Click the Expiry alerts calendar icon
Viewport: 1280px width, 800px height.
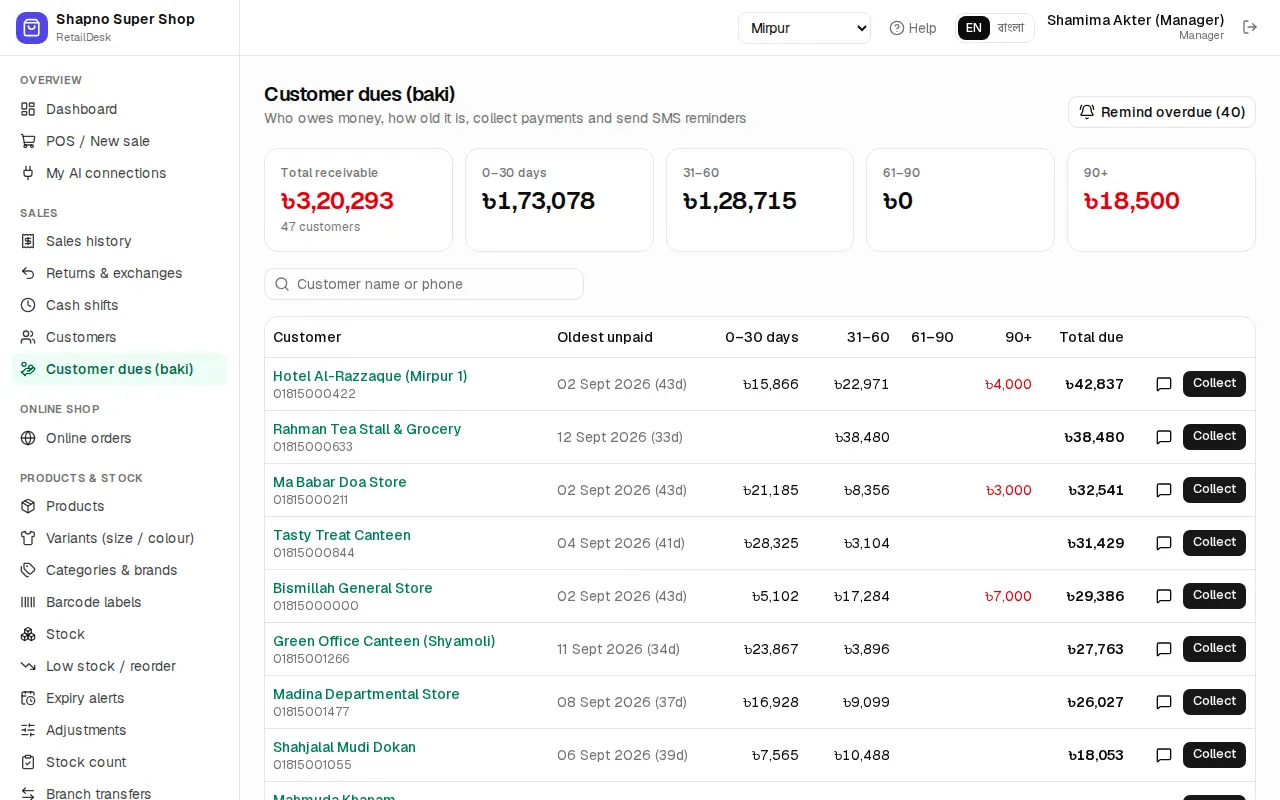28,698
